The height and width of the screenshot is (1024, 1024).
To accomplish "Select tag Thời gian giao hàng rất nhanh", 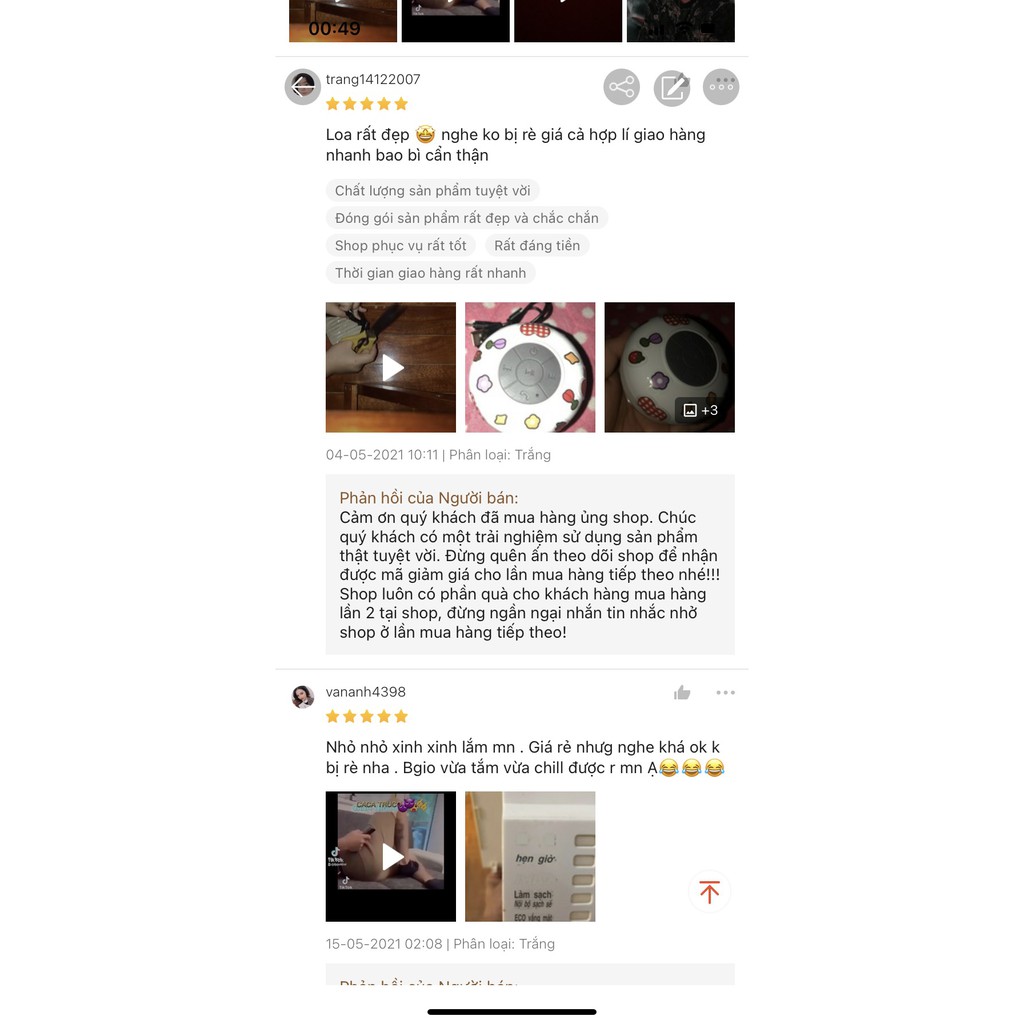I will point(430,273).
